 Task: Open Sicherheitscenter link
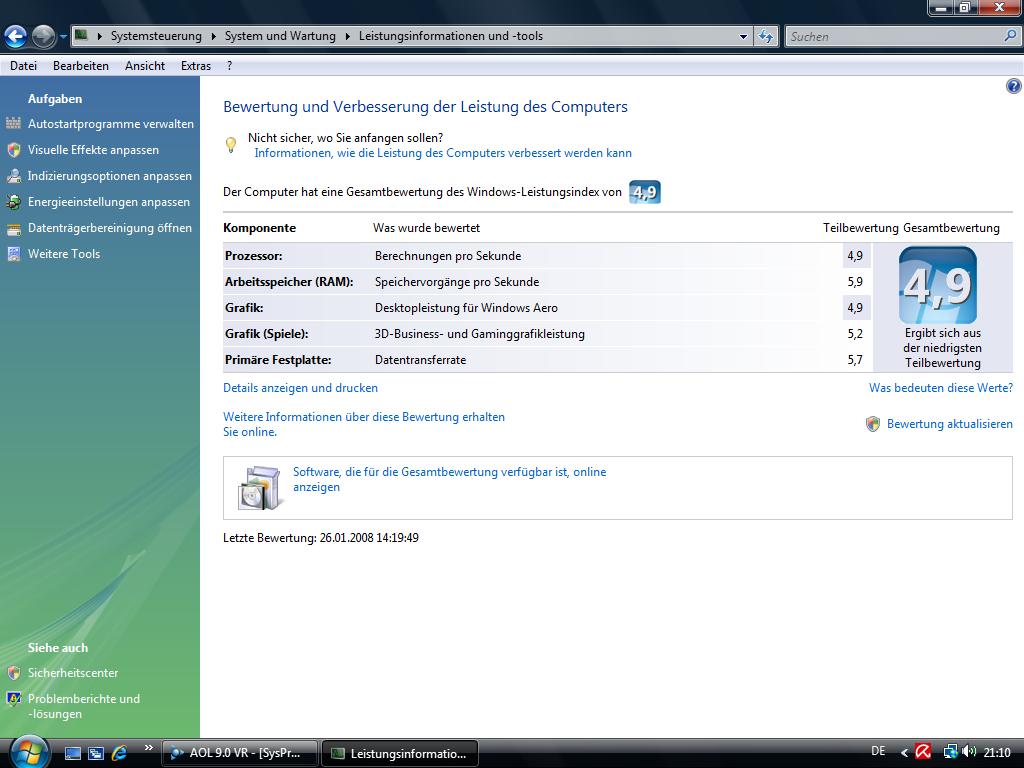(73, 673)
